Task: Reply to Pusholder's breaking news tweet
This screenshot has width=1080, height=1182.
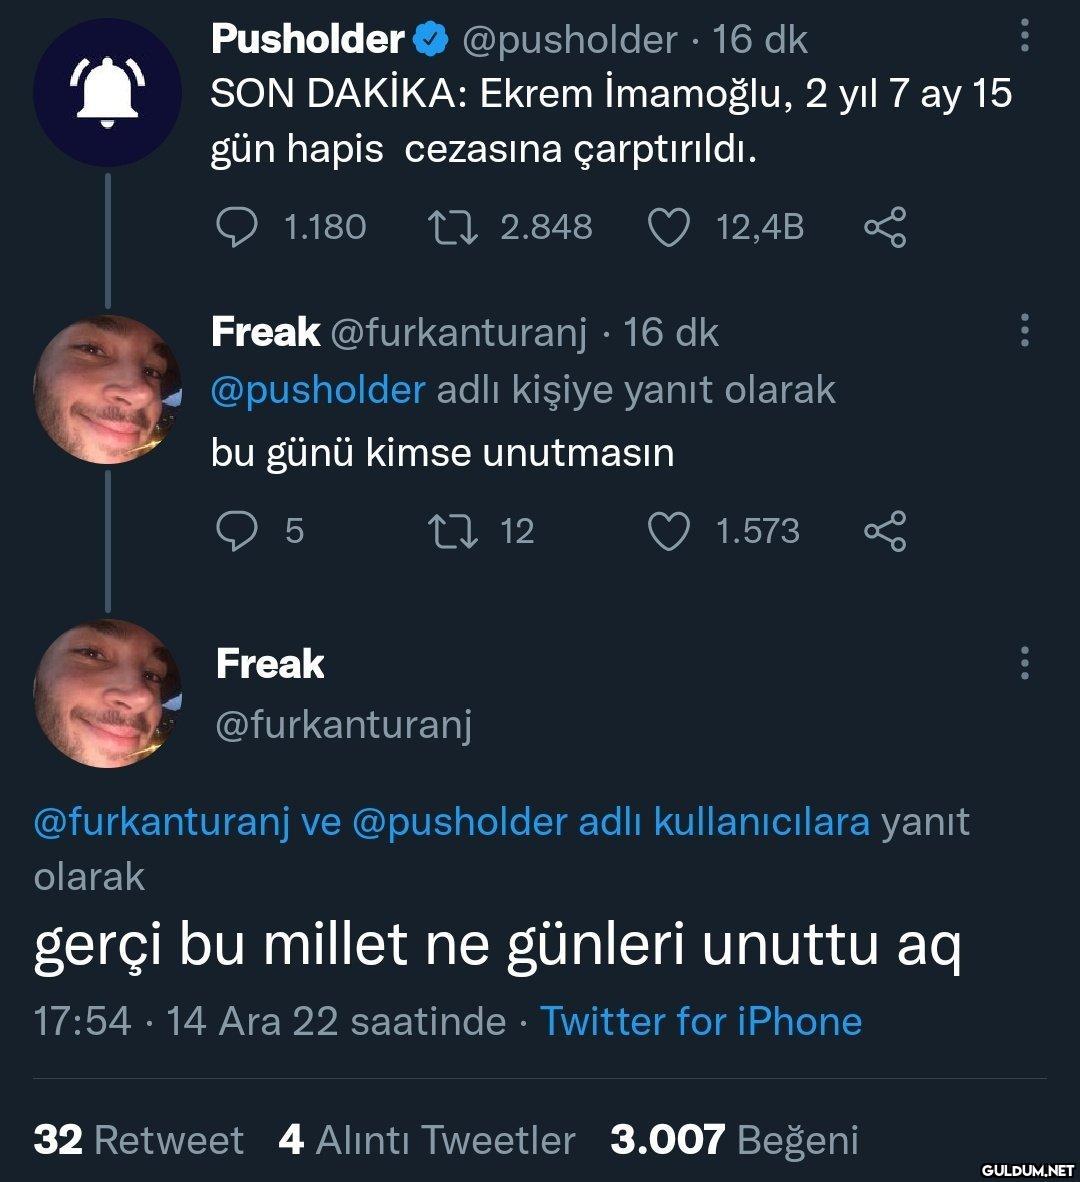Action: pos(235,227)
